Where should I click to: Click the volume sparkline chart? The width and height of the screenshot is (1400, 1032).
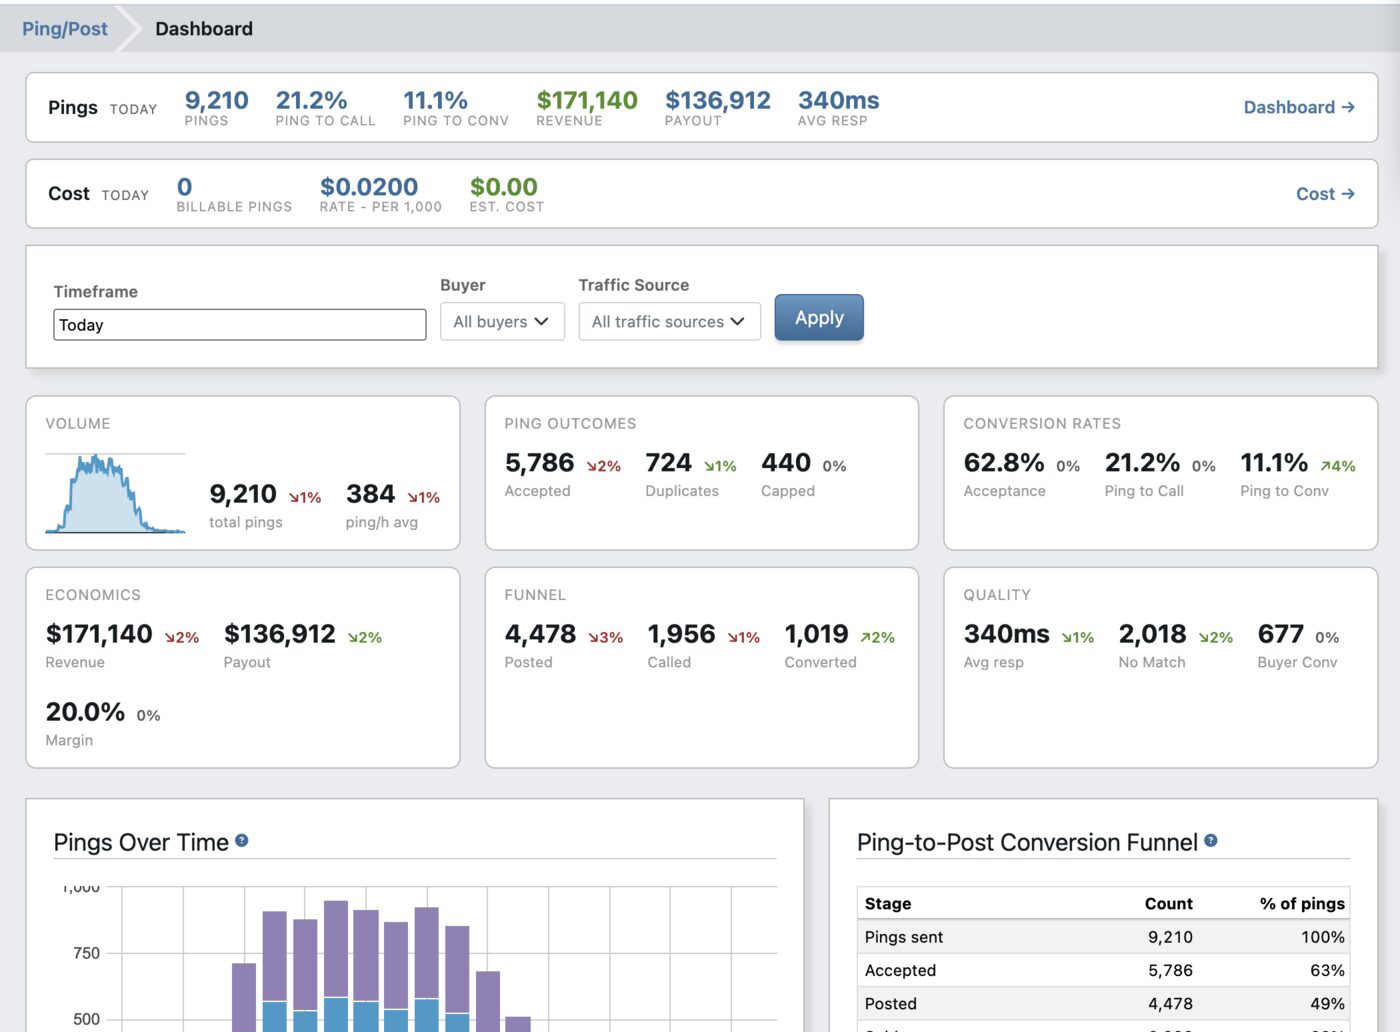coord(115,493)
